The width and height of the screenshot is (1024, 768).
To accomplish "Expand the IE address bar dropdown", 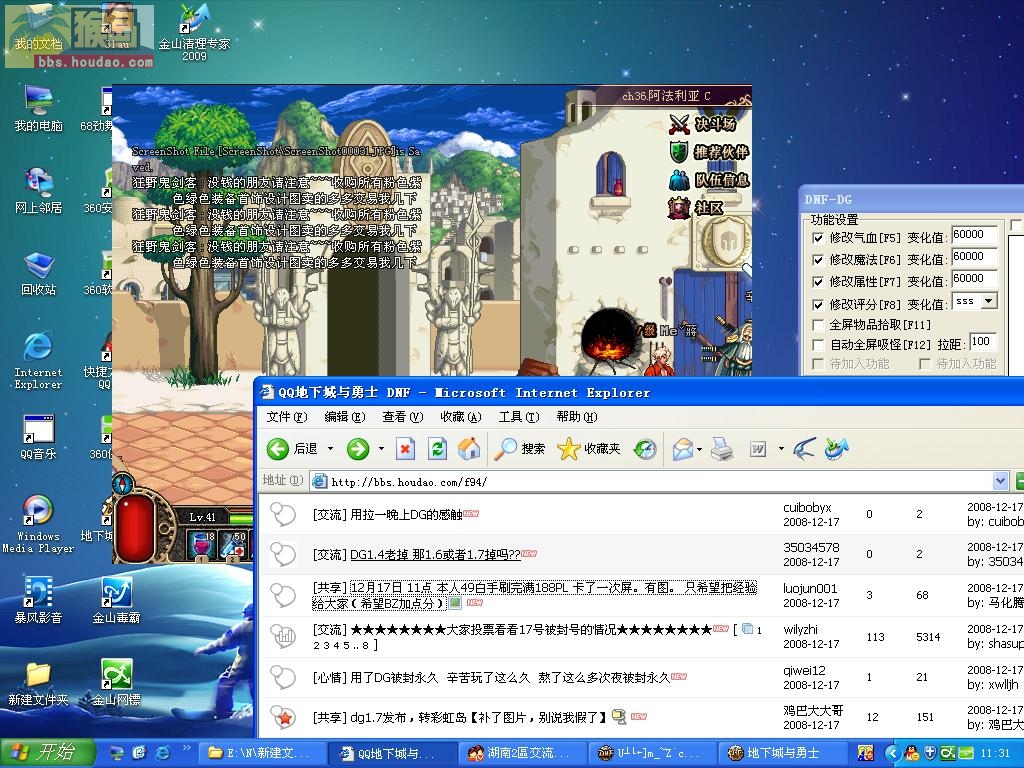I will click(x=1000, y=481).
